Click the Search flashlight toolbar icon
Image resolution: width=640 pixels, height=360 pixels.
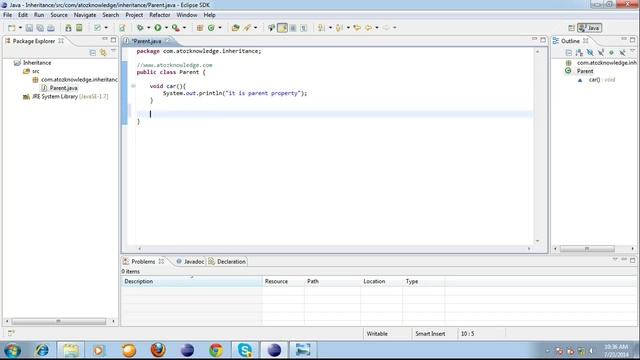(247, 28)
